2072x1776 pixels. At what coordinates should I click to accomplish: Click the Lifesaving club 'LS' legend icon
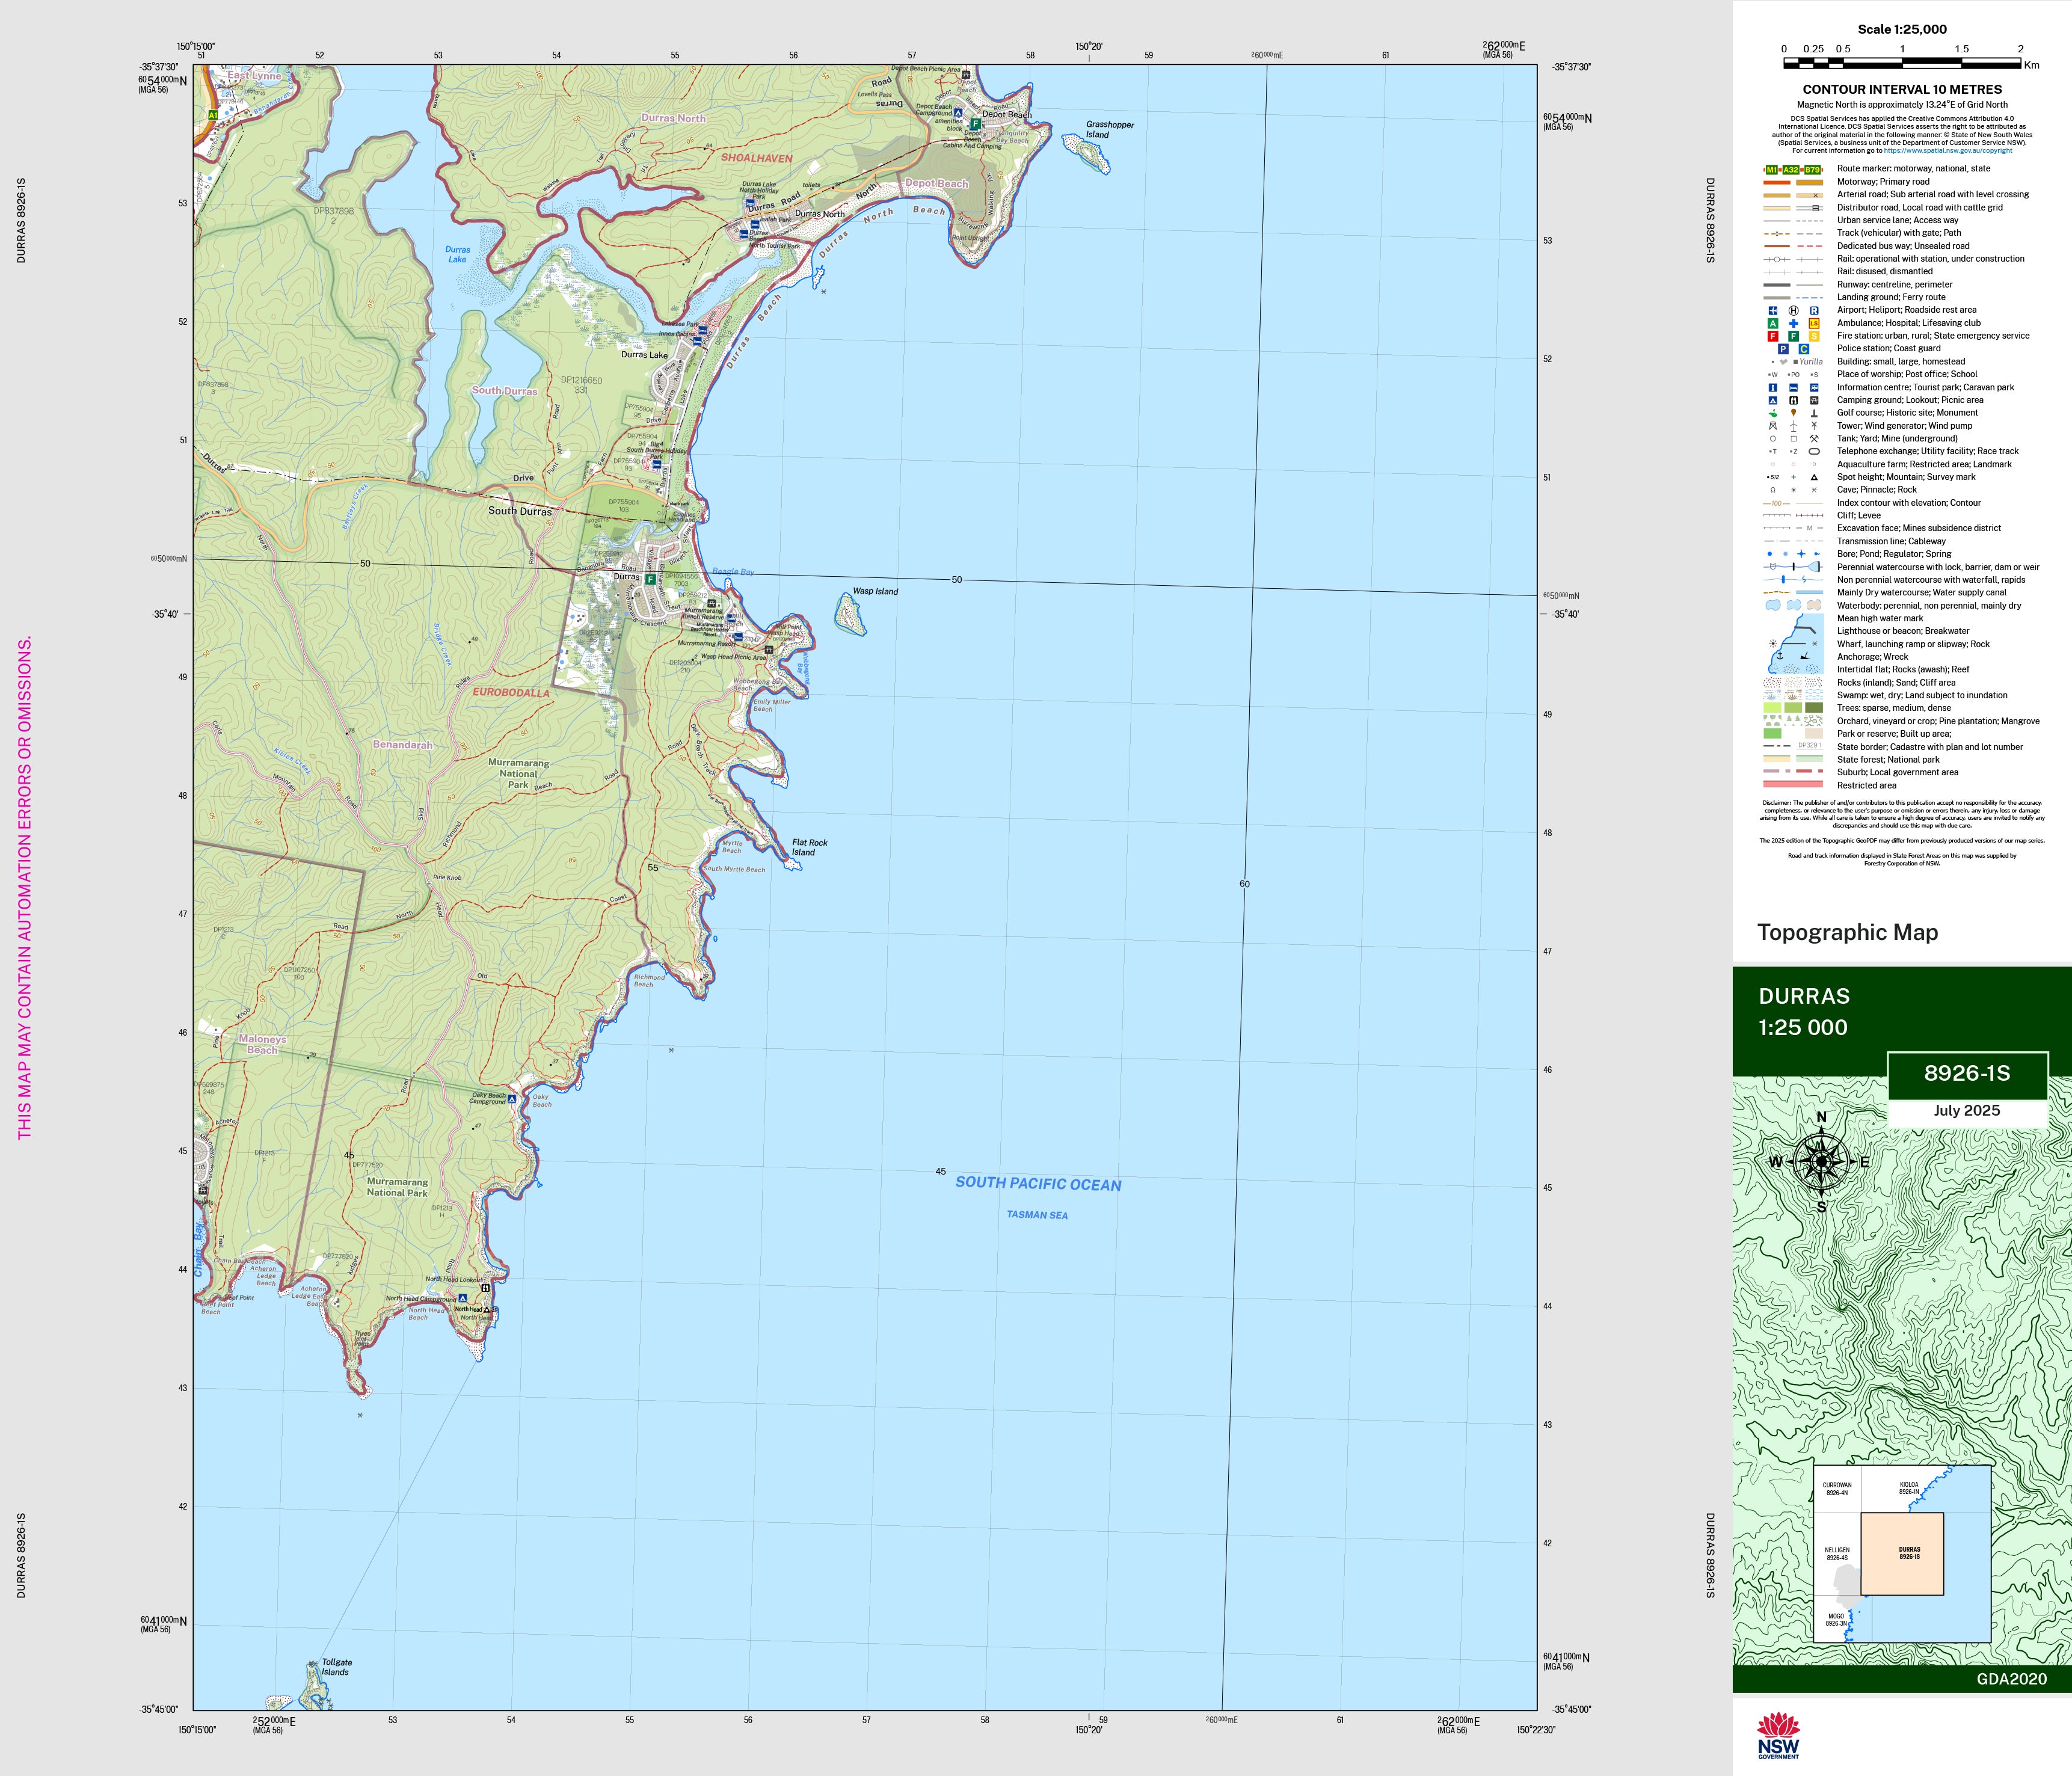[1814, 323]
